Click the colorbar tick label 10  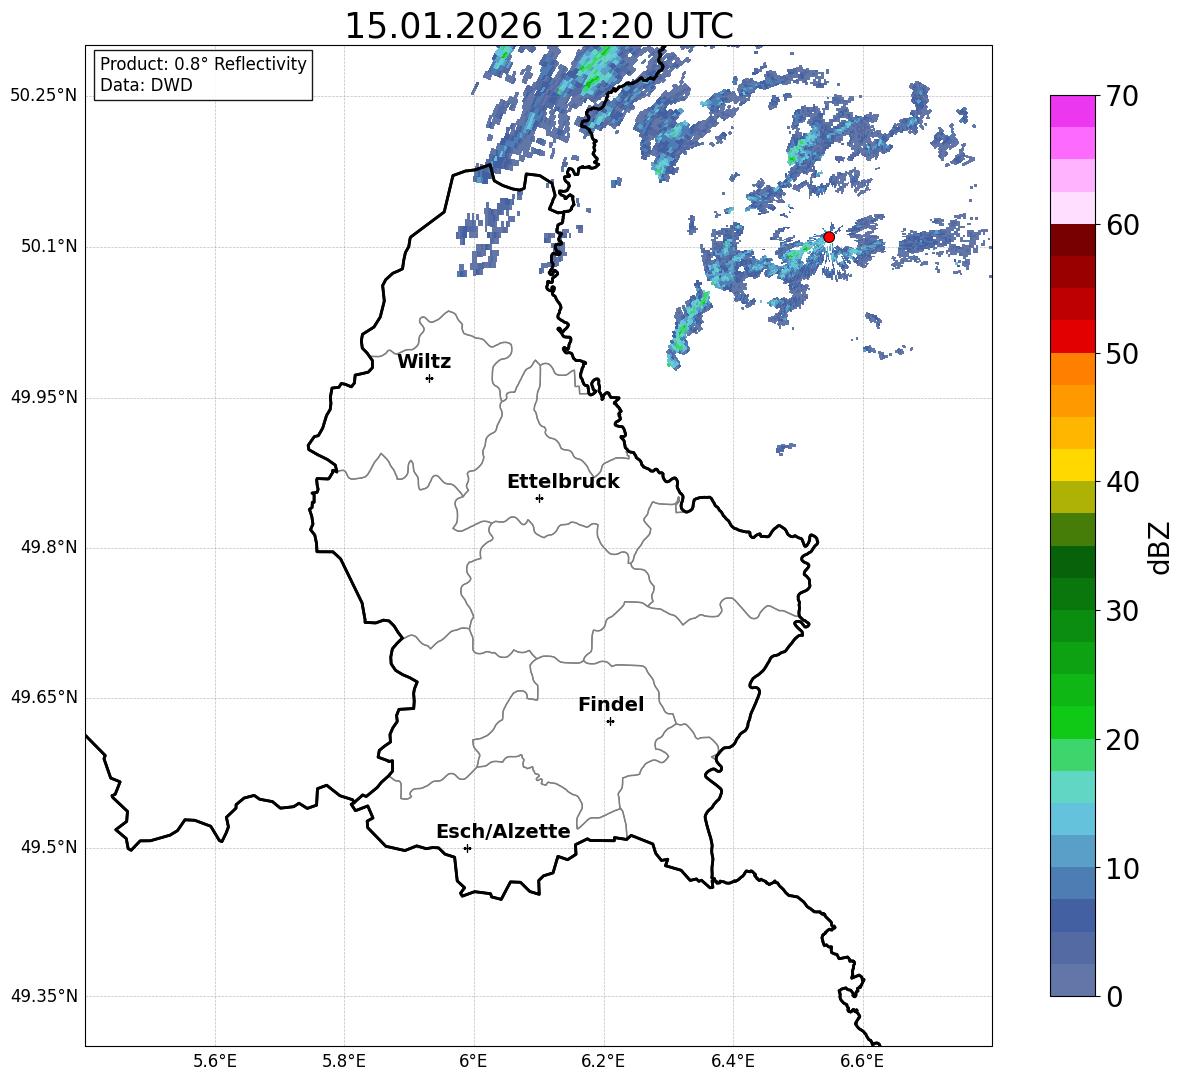coord(1122,868)
